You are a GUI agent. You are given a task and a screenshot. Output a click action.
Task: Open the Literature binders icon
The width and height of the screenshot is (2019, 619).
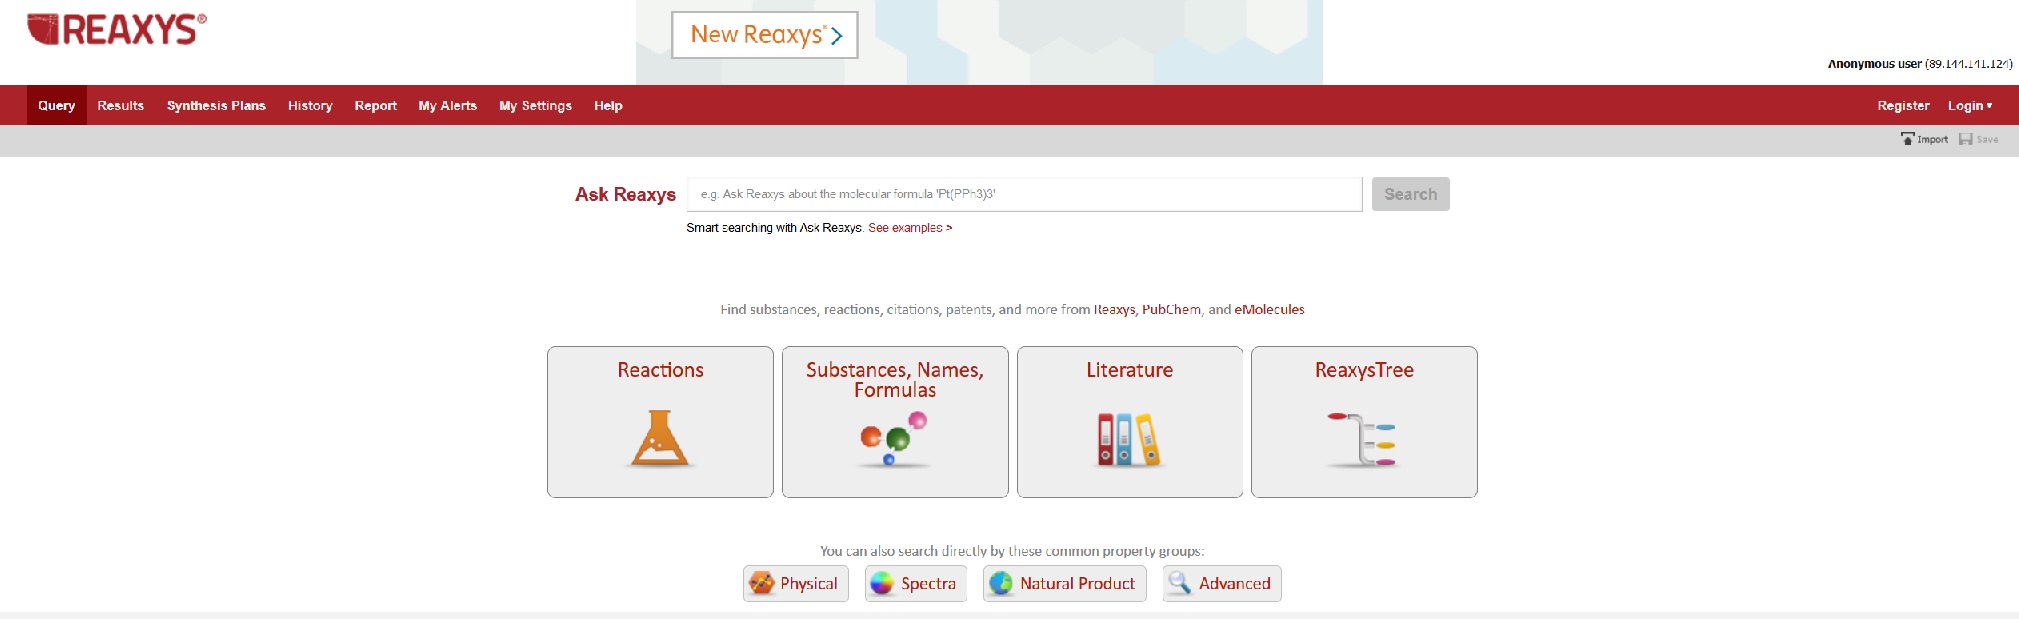tap(1129, 440)
